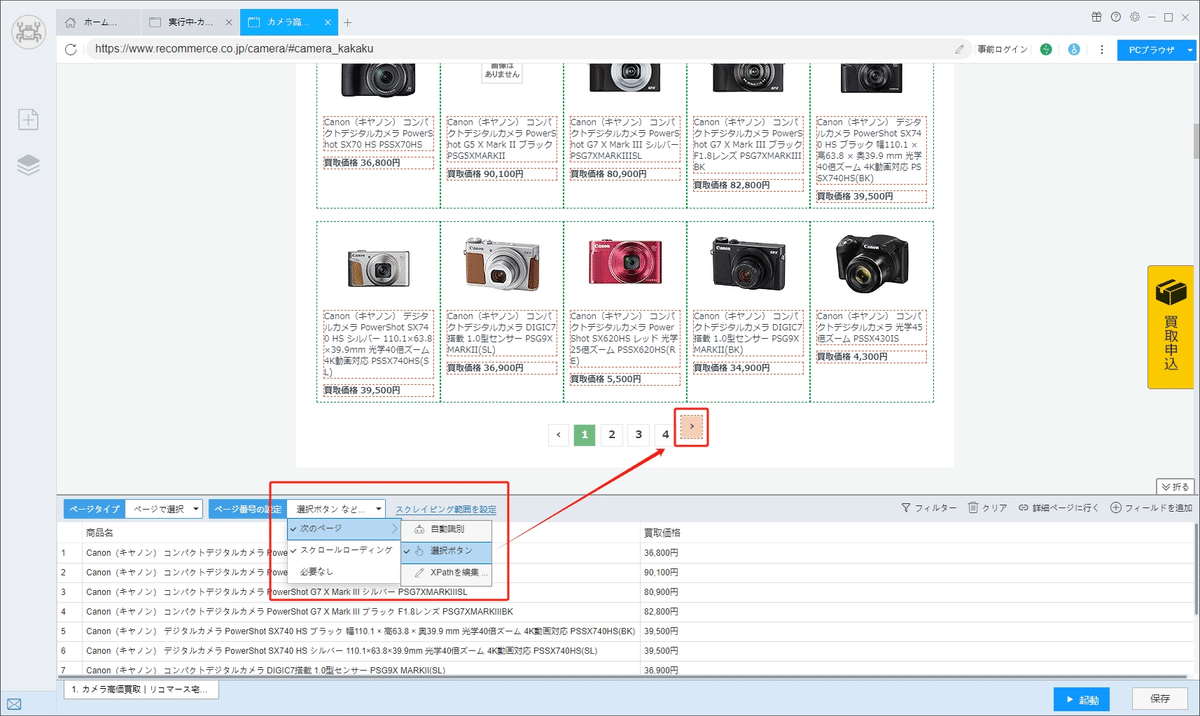Click the pencil edit icon in URL bar
The image size is (1200, 716).
(x=960, y=48)
